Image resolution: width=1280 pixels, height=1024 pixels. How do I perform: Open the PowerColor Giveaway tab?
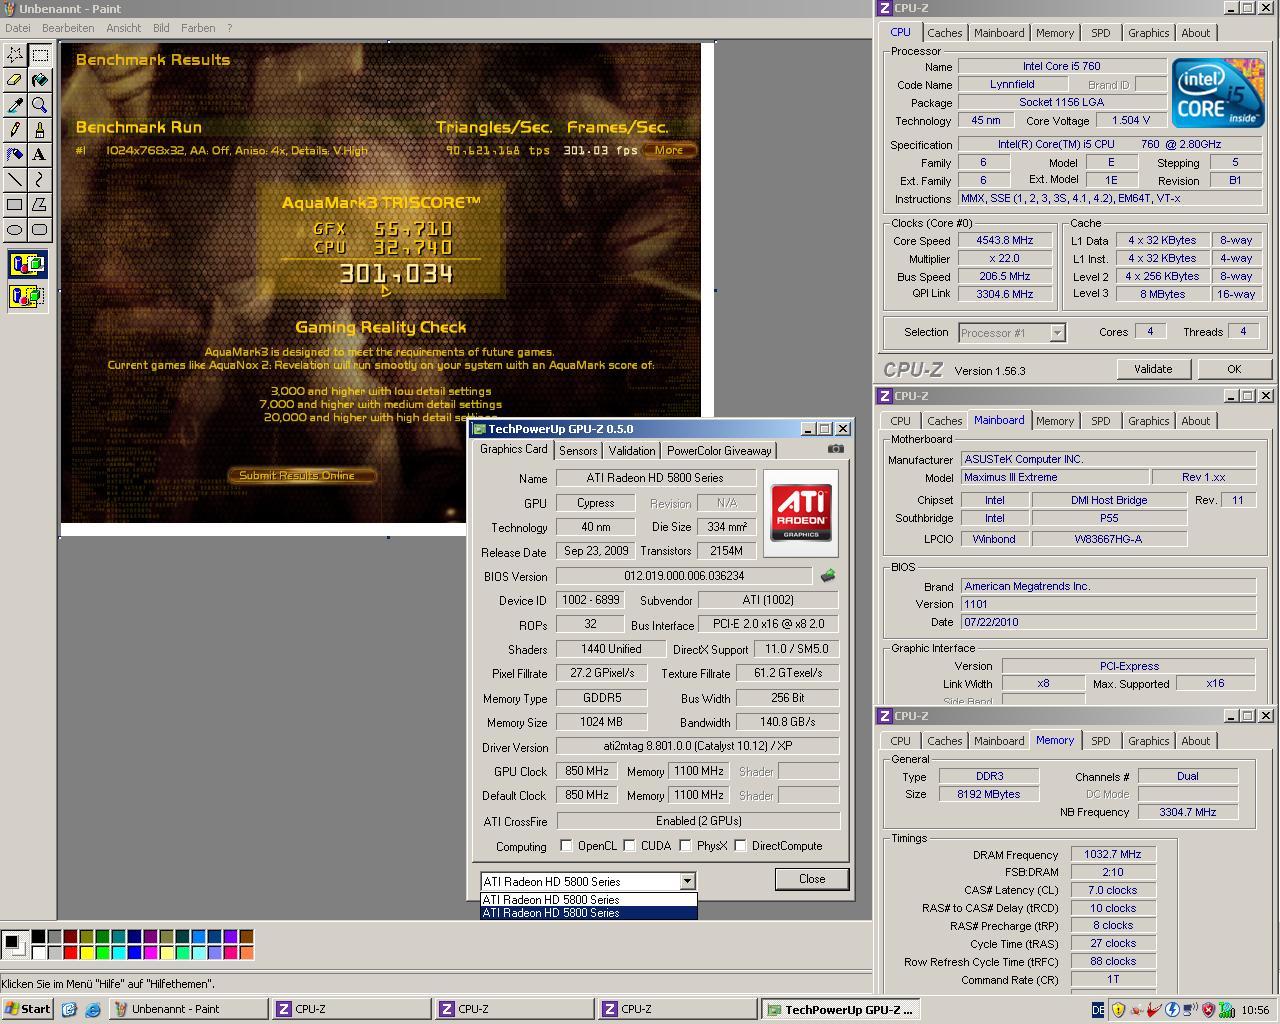pos(719,451)
